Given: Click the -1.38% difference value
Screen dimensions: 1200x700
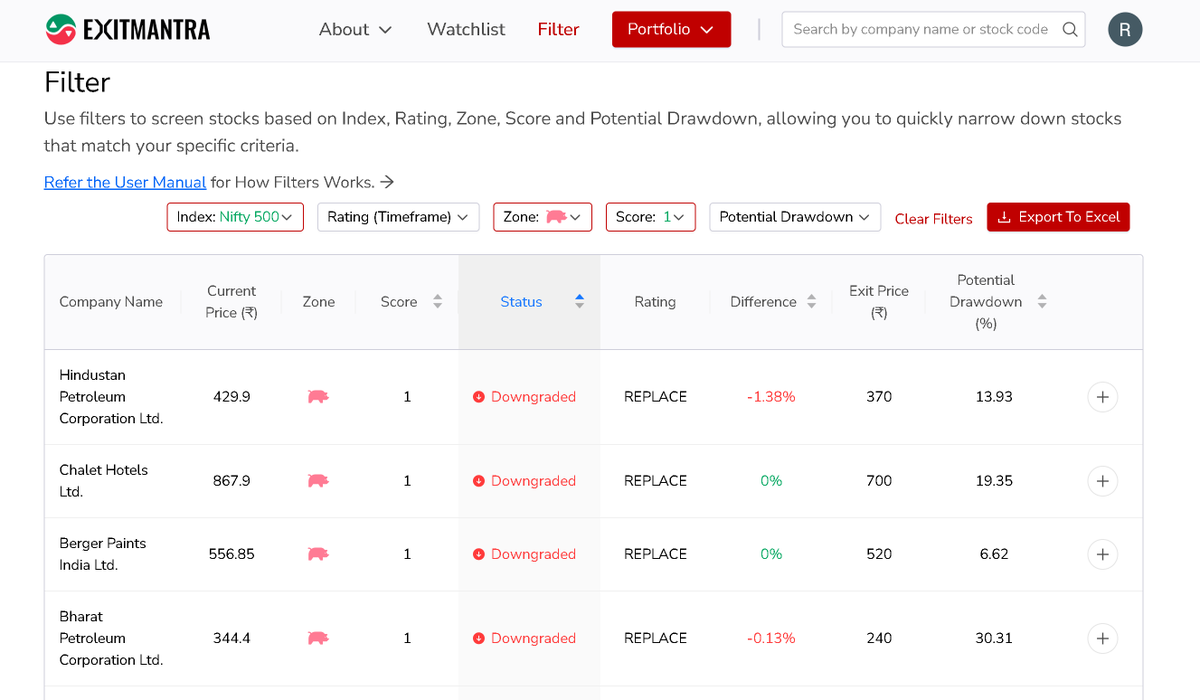Looking at the screenshot, I should click(x=771, y=397).
